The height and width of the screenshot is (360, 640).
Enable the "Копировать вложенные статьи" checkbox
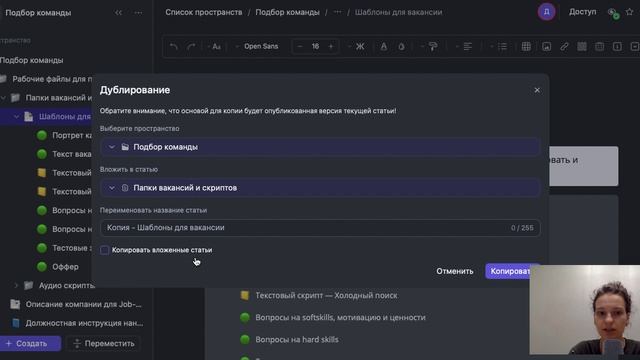pos(104,250)
